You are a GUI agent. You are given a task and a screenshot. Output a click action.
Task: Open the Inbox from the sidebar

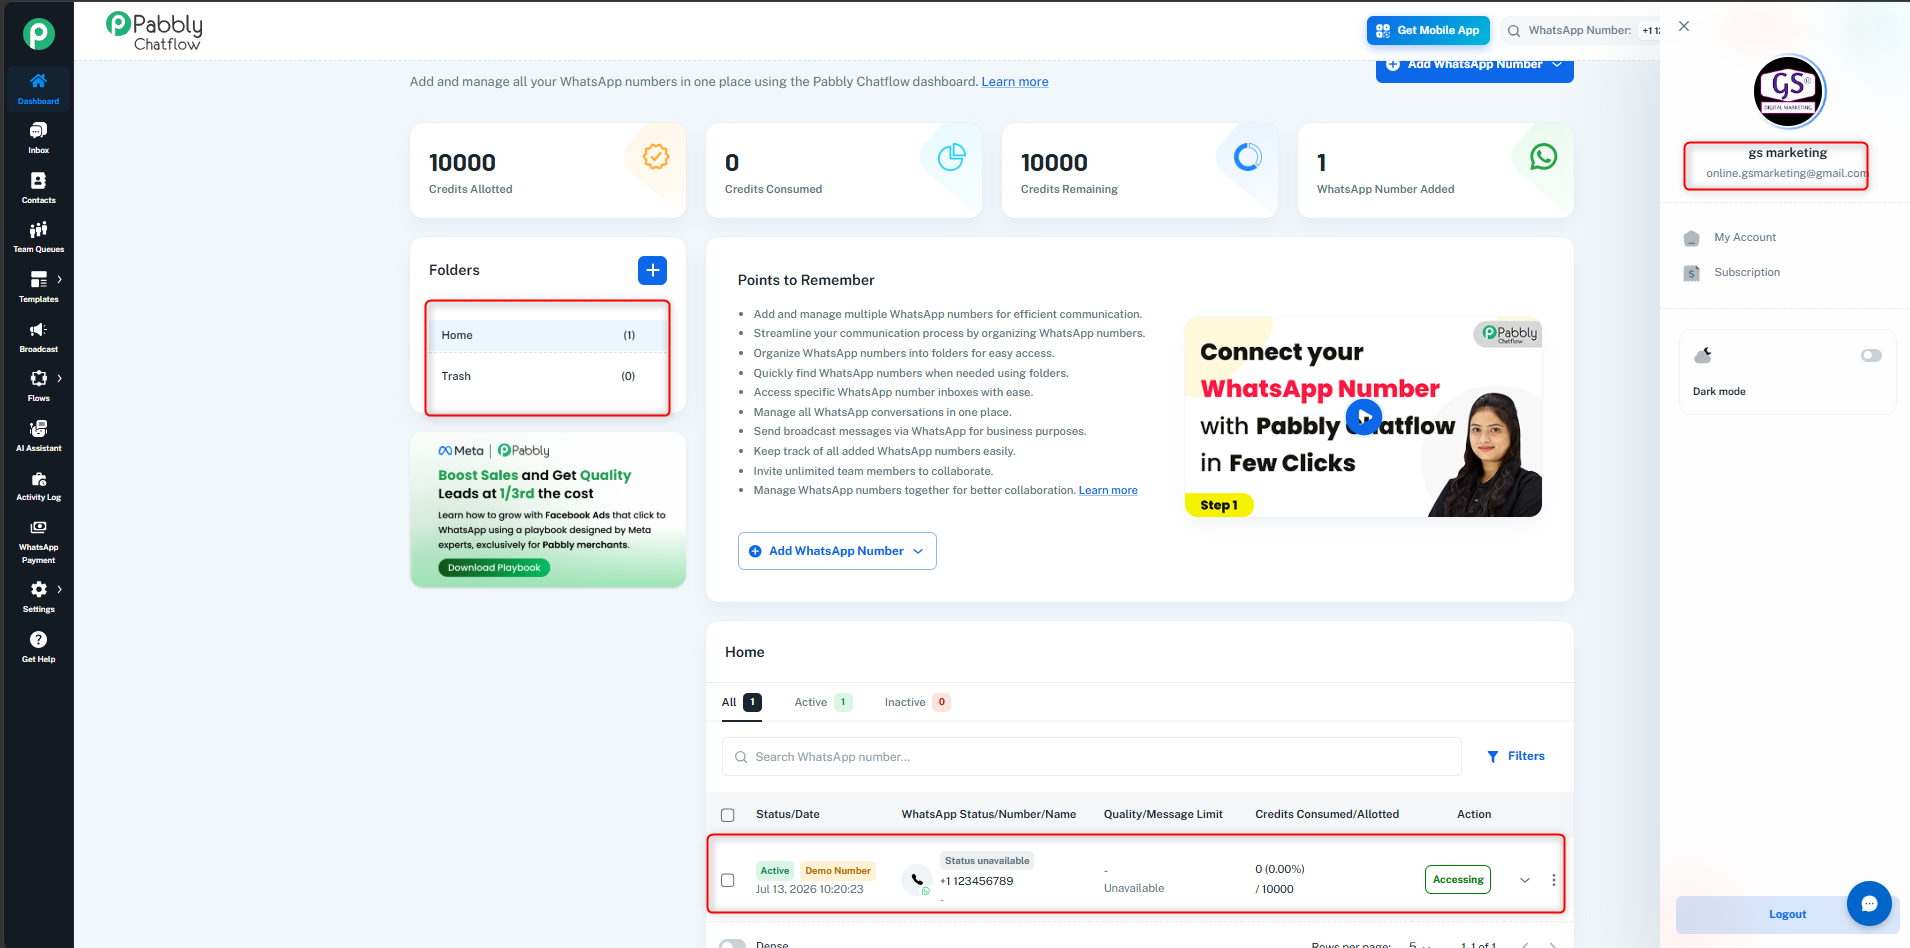(x=38, y=138)
